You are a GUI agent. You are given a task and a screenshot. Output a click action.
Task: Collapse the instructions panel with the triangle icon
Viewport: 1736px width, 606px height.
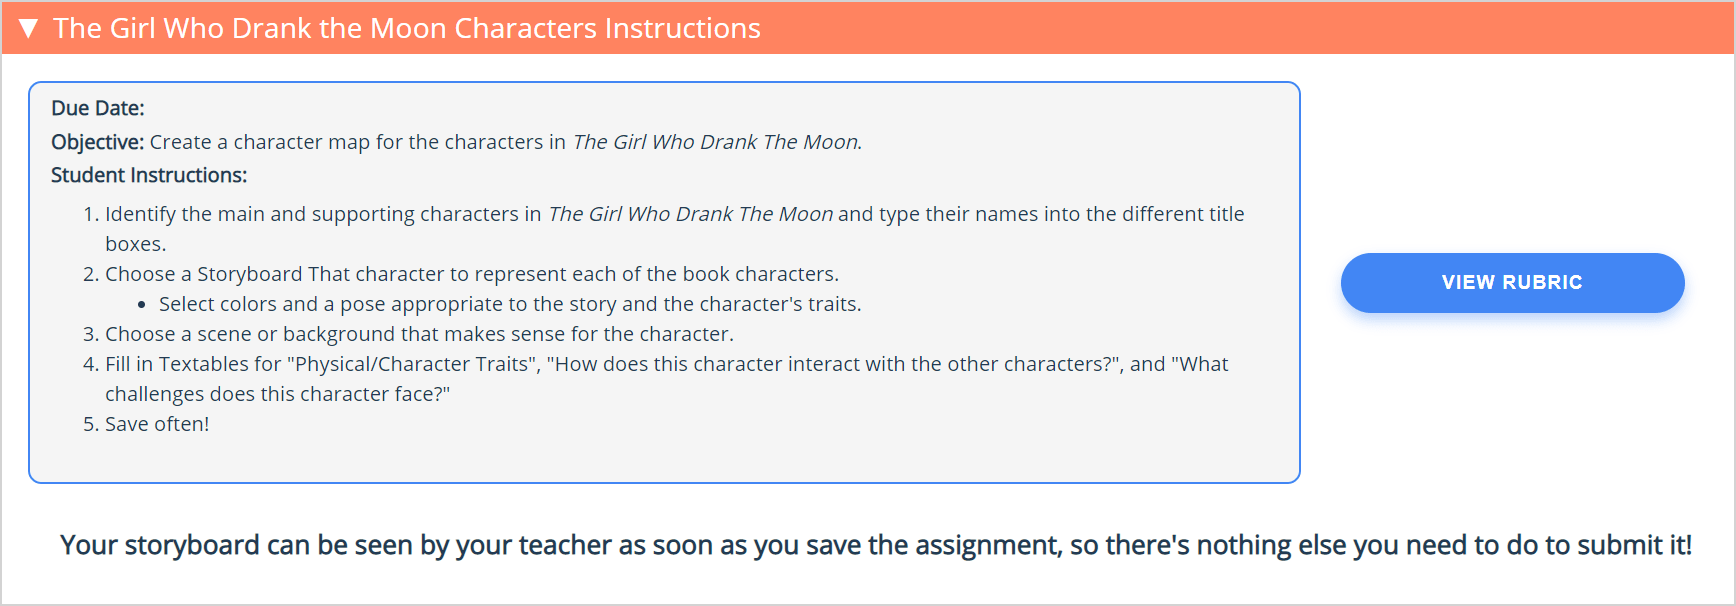coord(28,28)
